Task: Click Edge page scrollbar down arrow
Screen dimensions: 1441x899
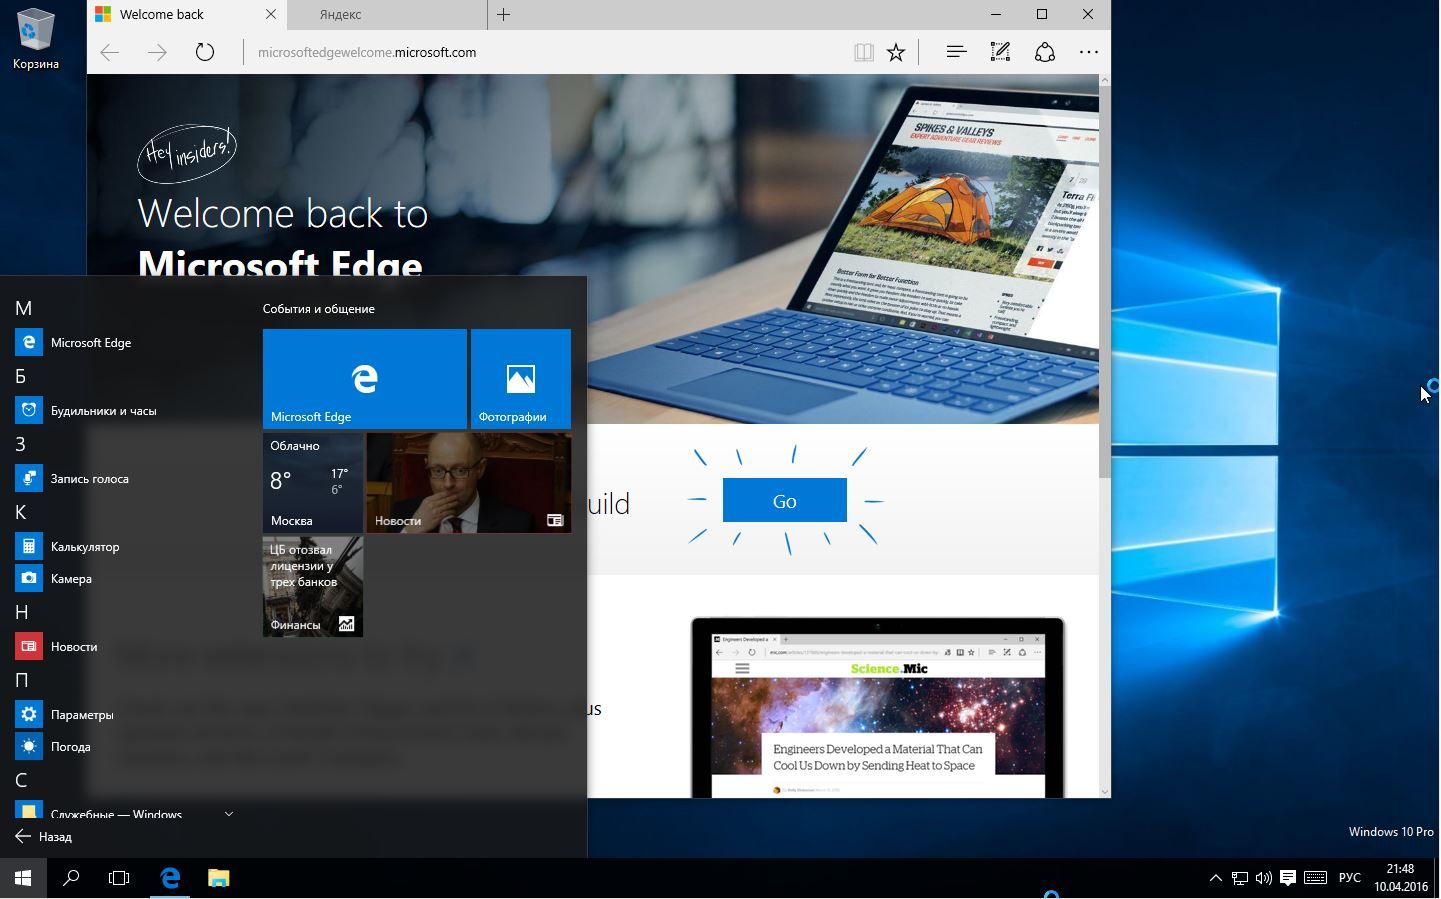Action: pyautogui.click(x=1105, y=792)
